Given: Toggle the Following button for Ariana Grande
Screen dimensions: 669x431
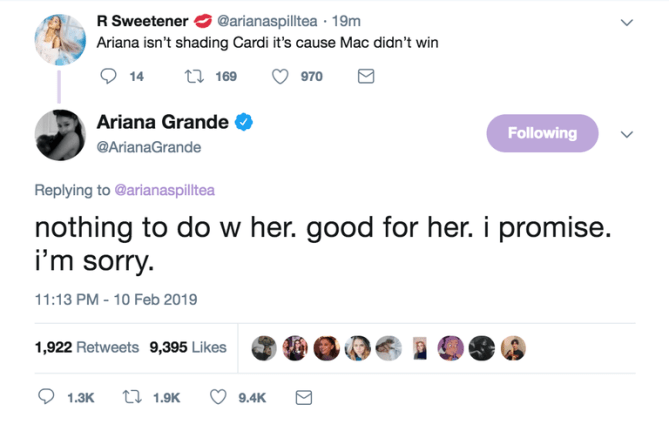Looking at the screenshot, I should [x=541, y=133].
